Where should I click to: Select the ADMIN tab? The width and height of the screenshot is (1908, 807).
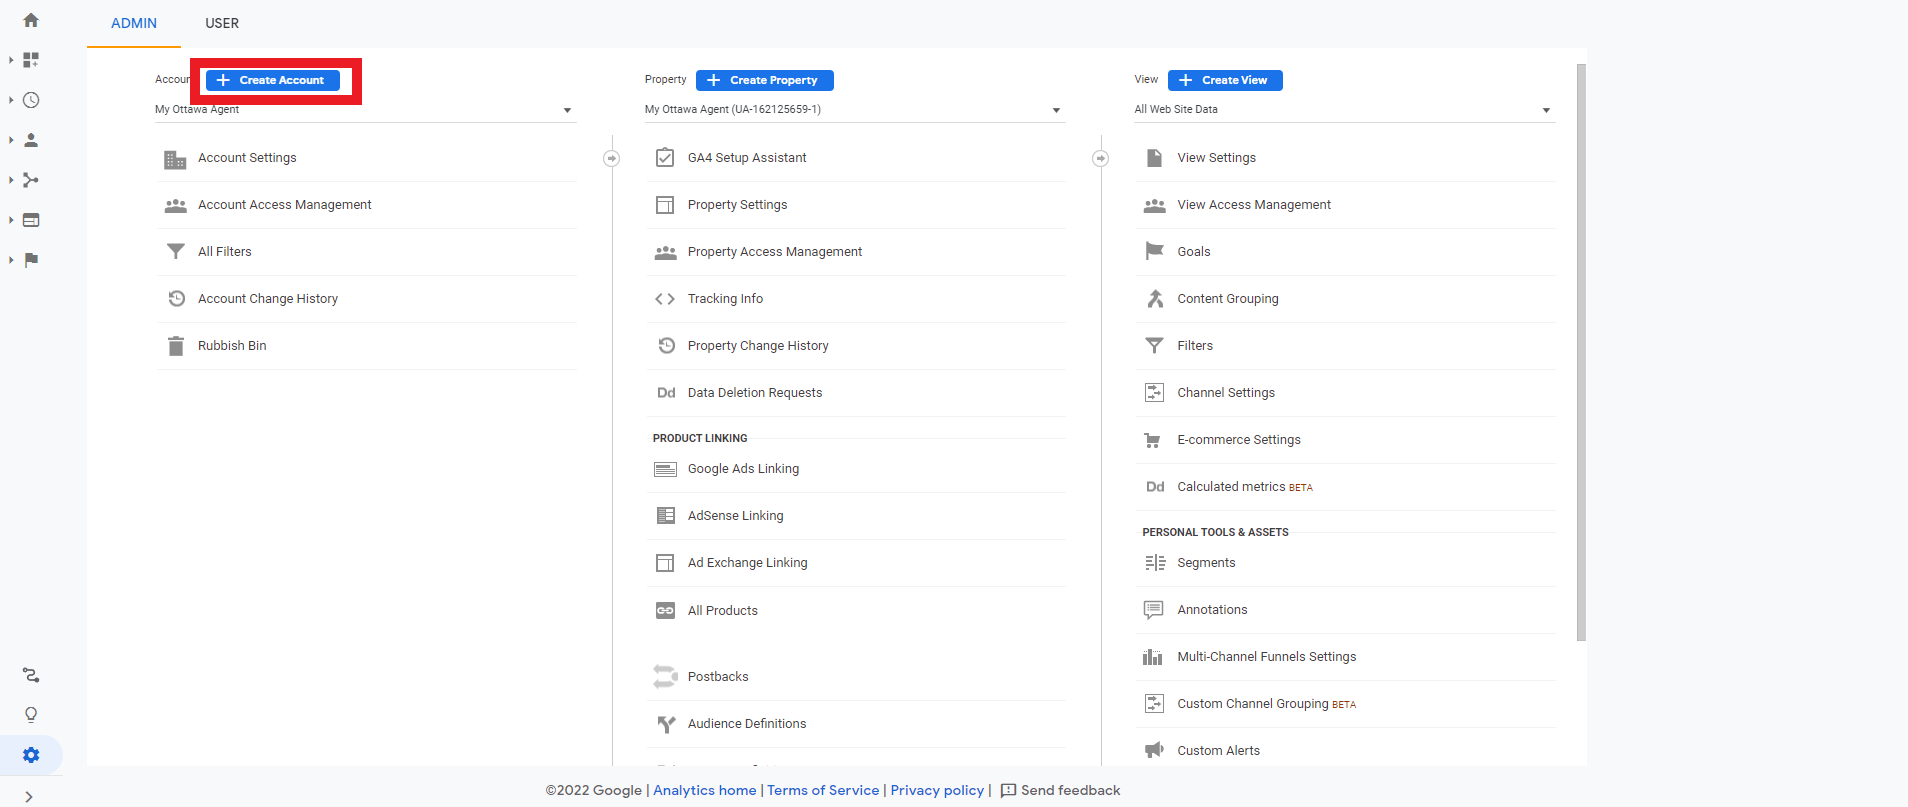134,23
